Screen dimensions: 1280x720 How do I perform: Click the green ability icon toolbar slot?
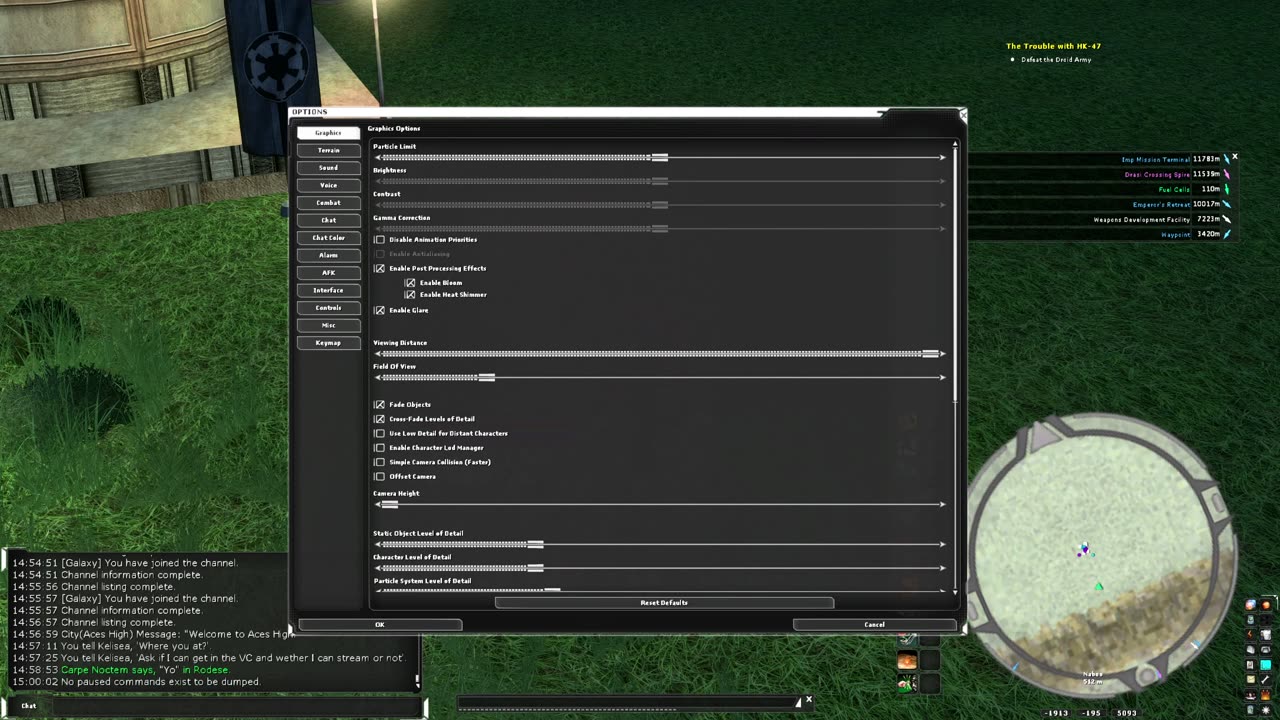[x=907, y=684]
